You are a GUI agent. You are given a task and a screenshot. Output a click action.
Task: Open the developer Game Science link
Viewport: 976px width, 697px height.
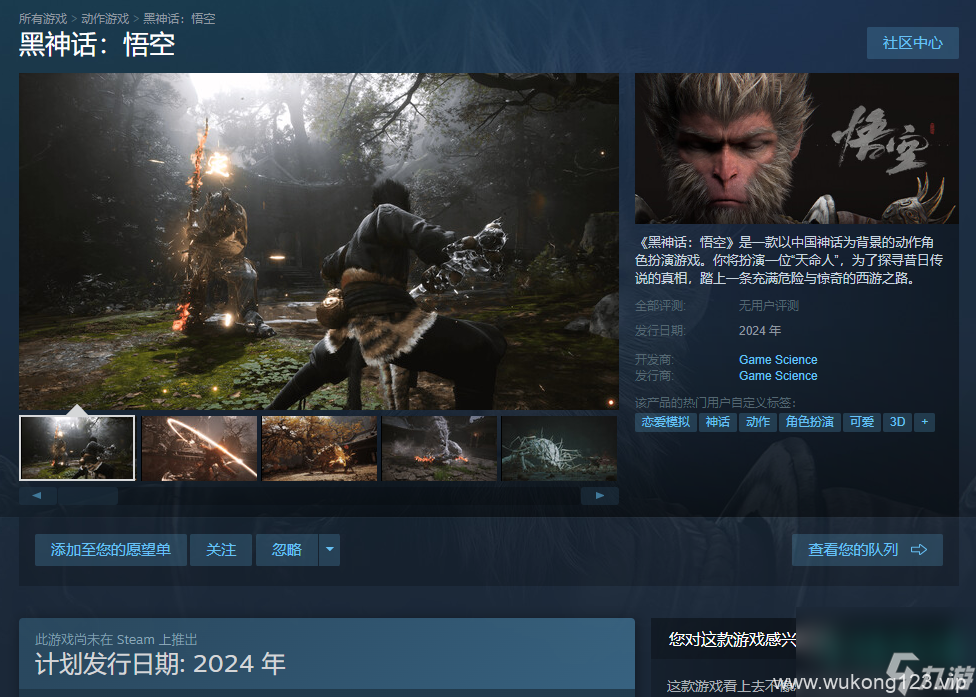pos(778,360)
